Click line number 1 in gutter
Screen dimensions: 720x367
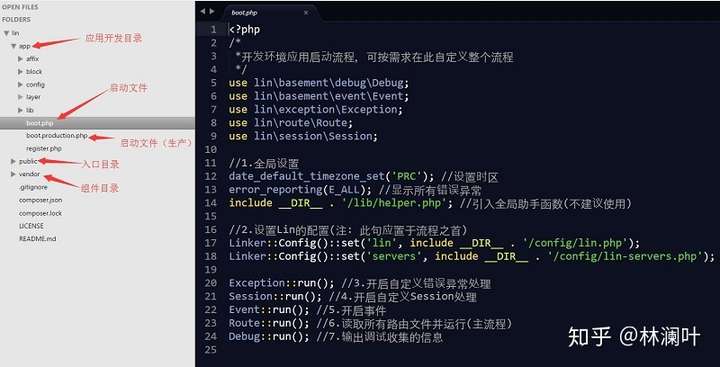click(213, 30)
